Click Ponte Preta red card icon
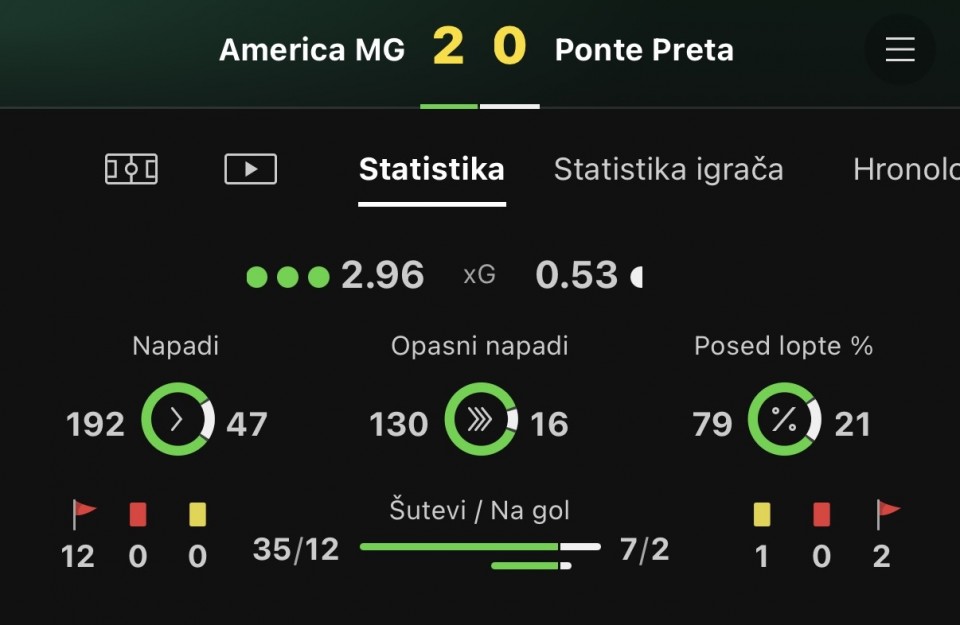Viewport: 960px width, 625px height. (x=822, y=514)
